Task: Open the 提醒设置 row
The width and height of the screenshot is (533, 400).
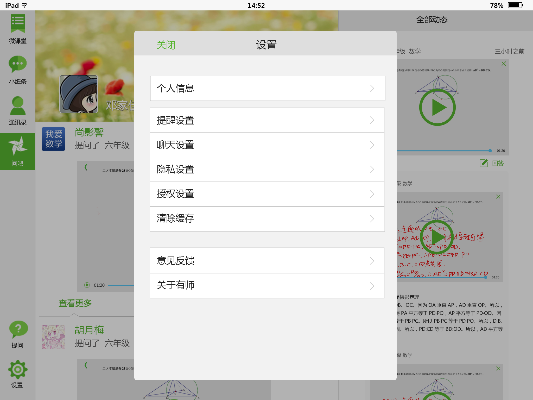Action: click(267, 120)
